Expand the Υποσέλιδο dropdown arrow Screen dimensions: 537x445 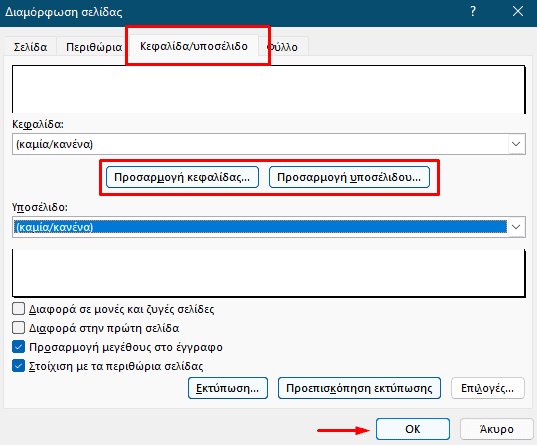tap(516, 227)
